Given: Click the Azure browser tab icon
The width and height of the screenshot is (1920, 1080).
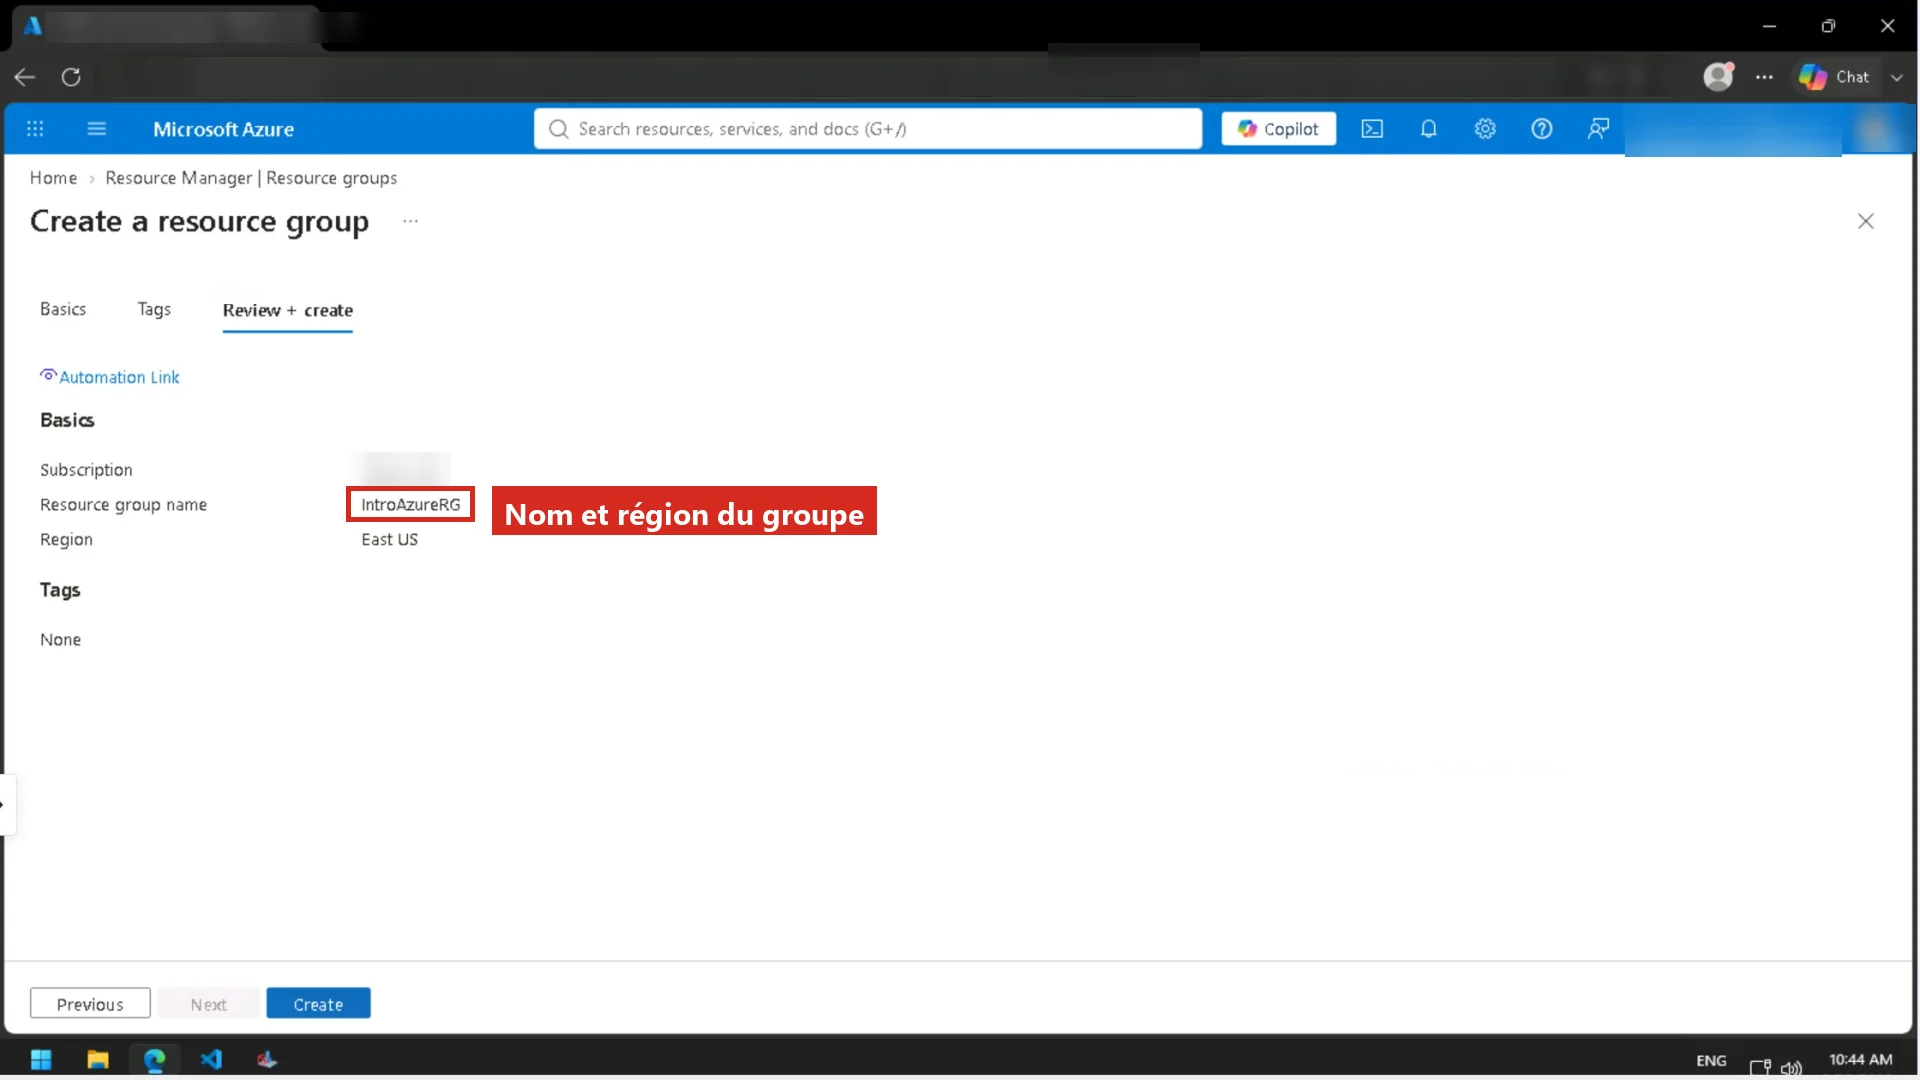Looking at the screenshot, I should click(33, 26).
